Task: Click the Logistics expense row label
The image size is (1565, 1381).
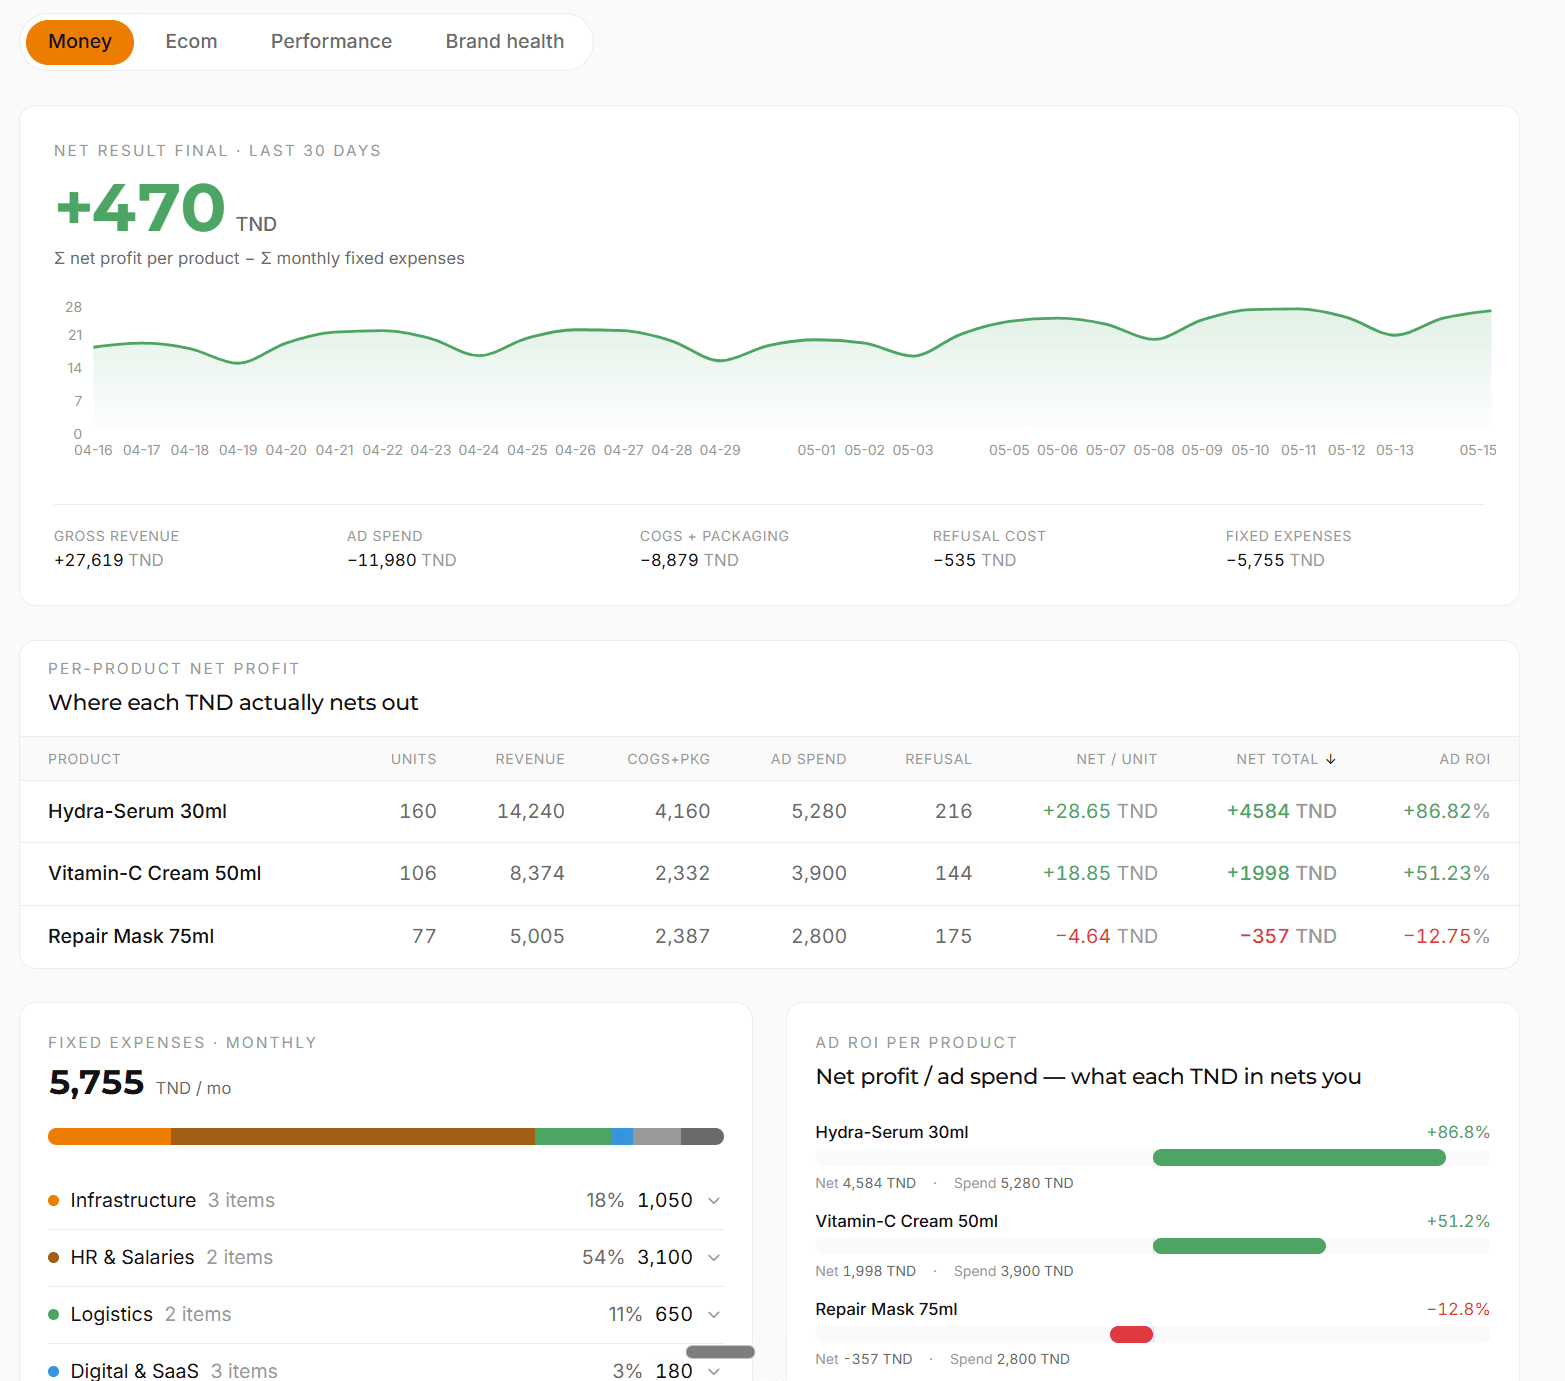Action: click(x=111, y=1314)
